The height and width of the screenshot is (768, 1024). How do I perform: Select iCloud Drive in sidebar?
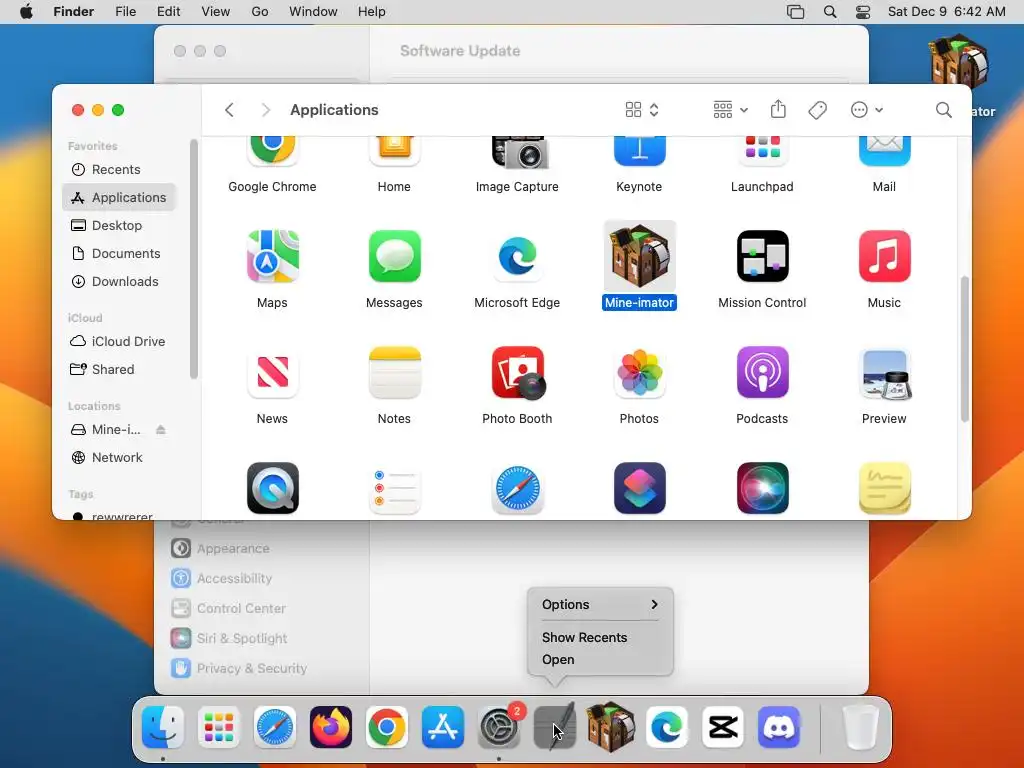click(119, 342)
